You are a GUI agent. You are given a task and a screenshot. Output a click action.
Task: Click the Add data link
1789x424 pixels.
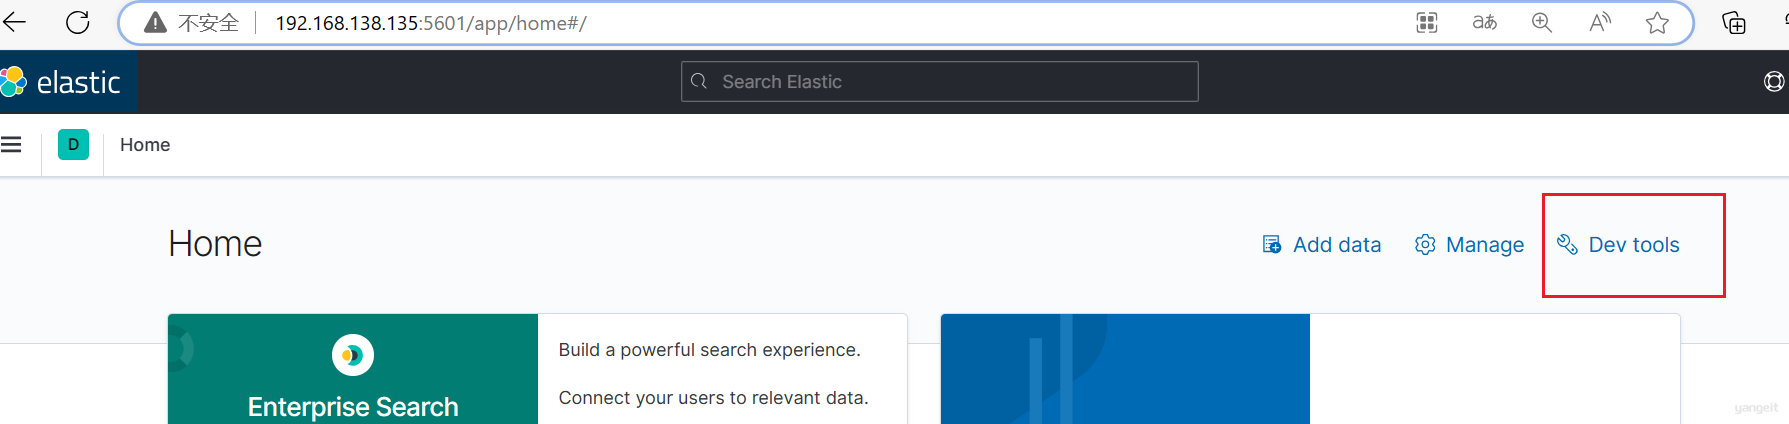[1321, 245]
